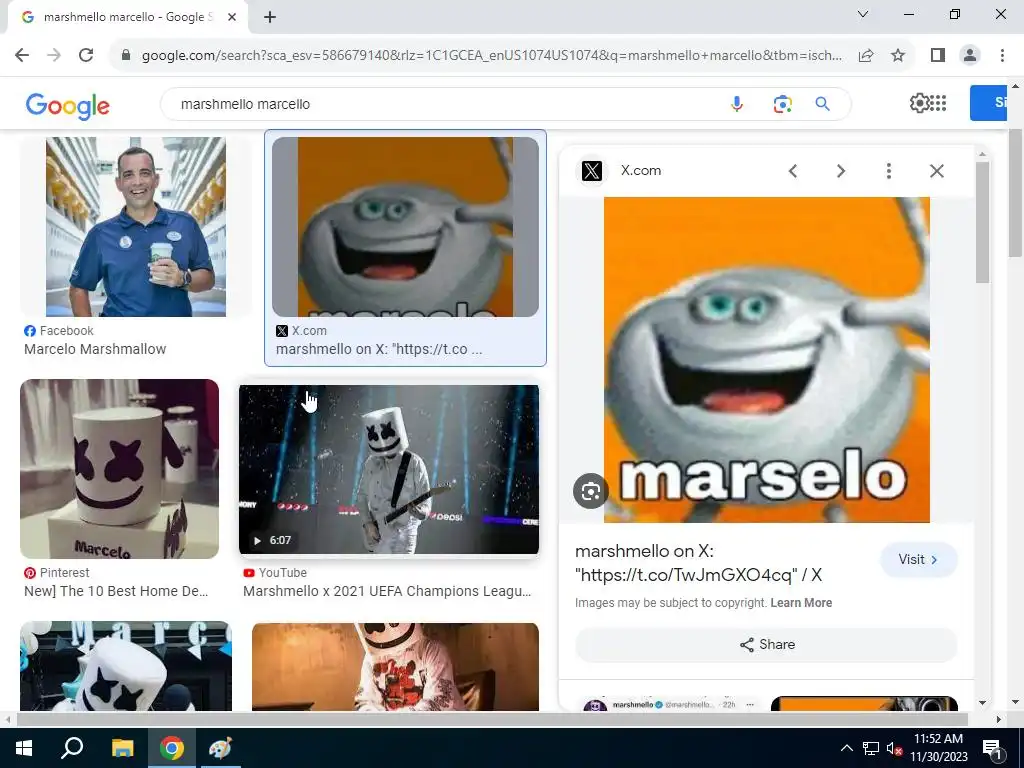The width and height of the screenshot is (1024, 768).
Task: Open the New] The 10 Best Home caption
Action: [x=116, y=591]
